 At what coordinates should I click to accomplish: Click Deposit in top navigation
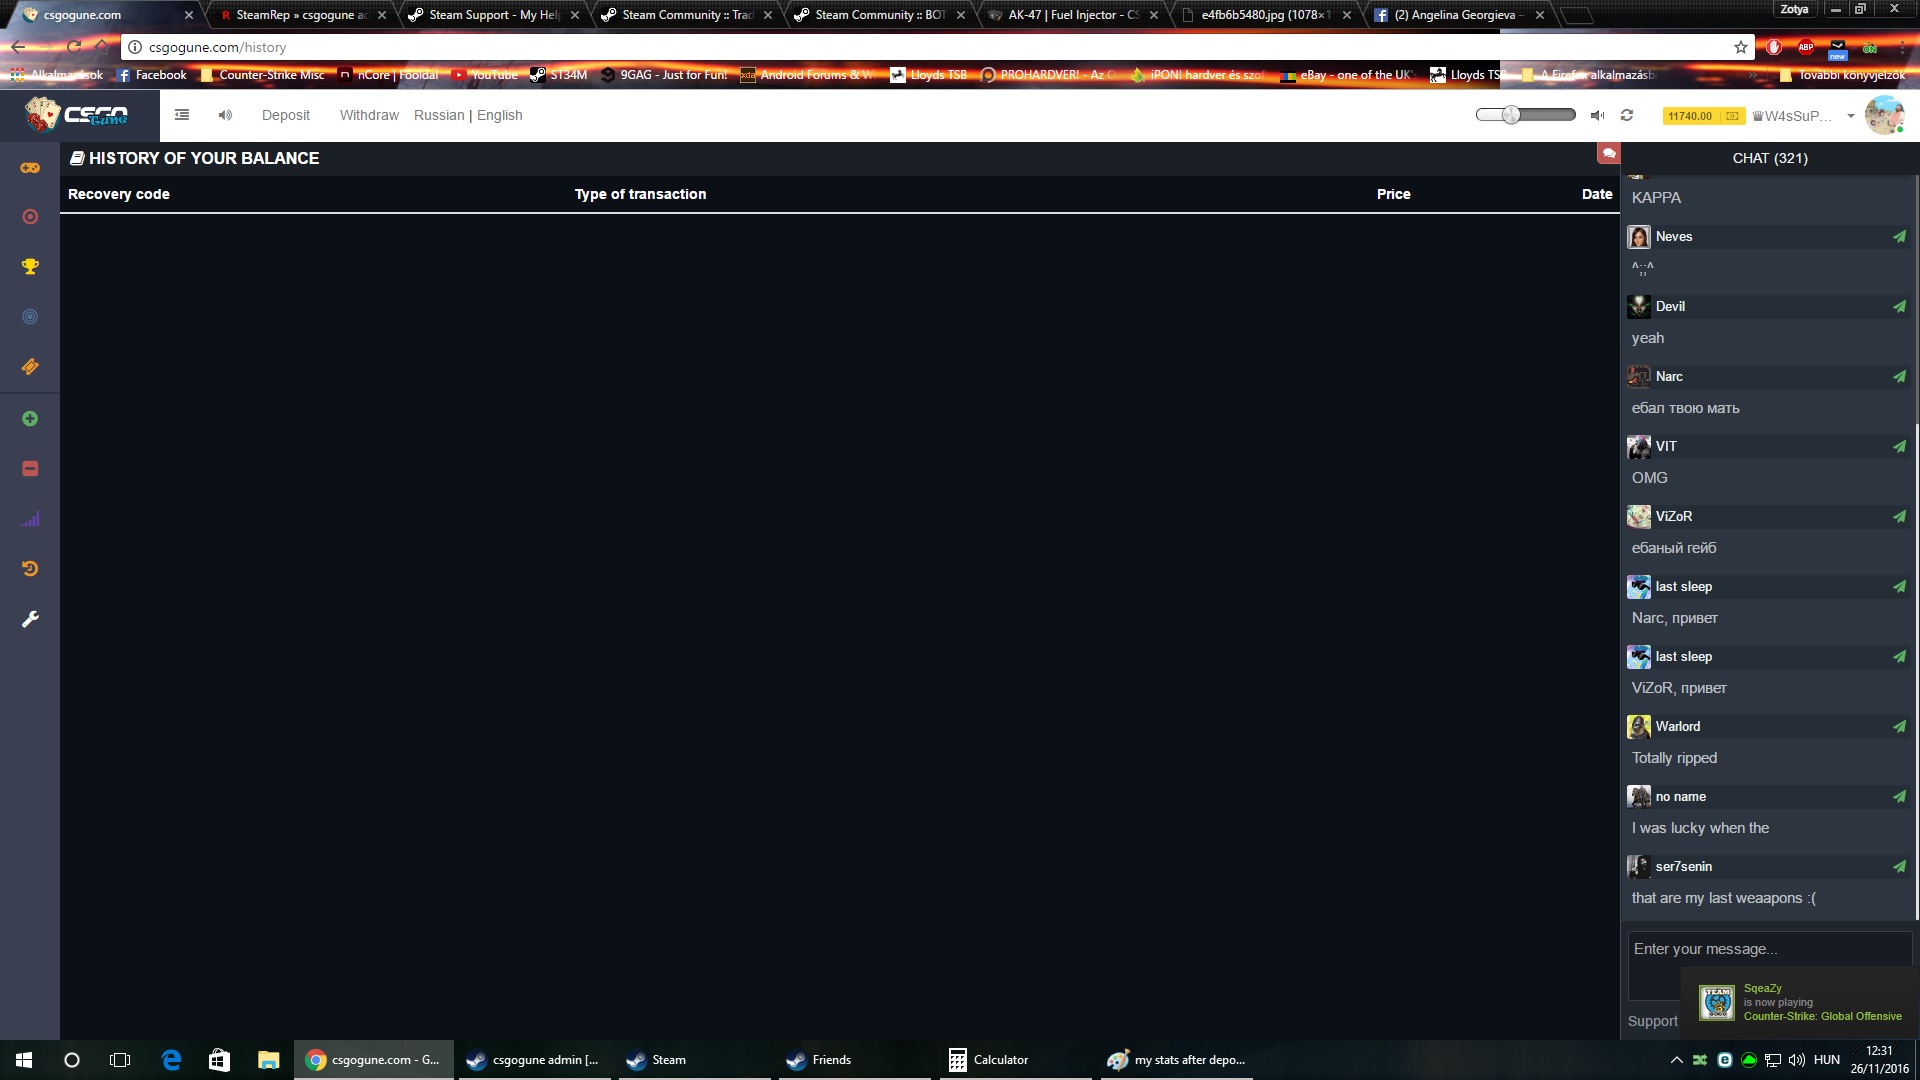pyautogui.click(x=286, y=116)
